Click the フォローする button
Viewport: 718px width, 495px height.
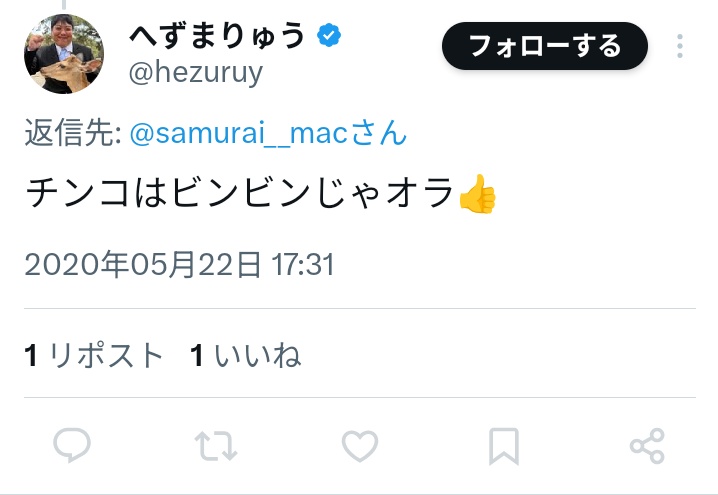pos(545,46)
